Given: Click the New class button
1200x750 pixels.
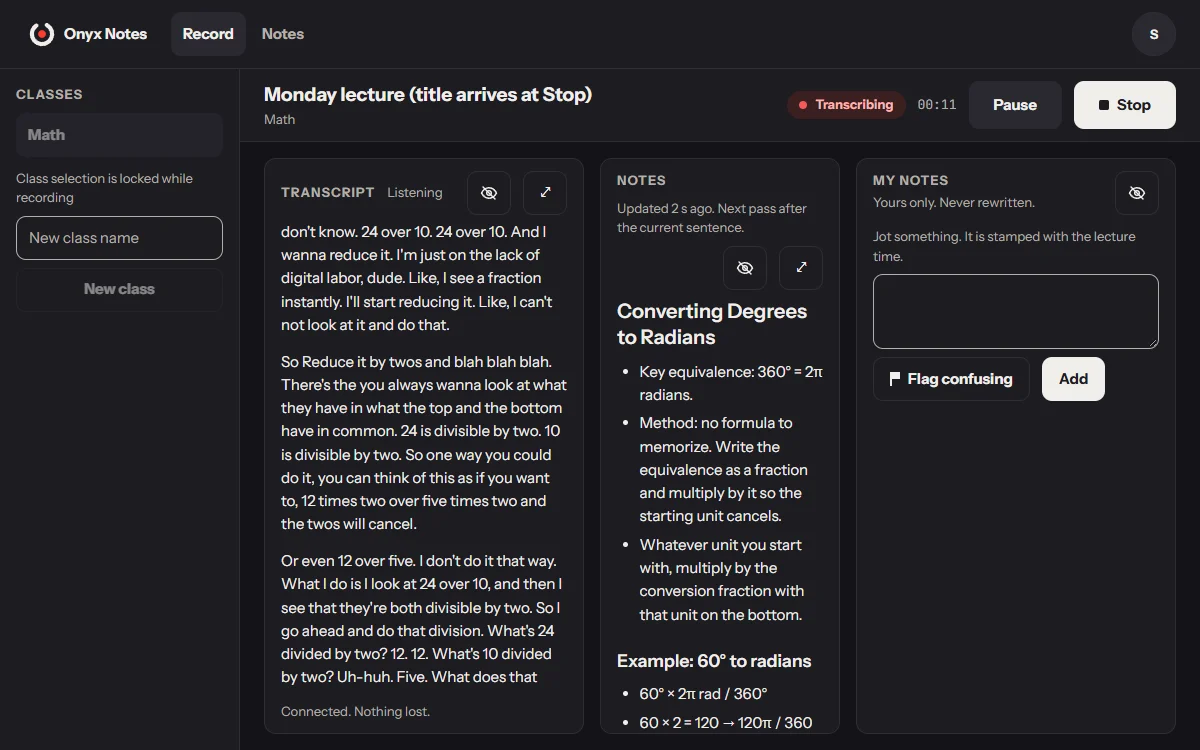Looking at the screenshot, I should click(119, 289).
